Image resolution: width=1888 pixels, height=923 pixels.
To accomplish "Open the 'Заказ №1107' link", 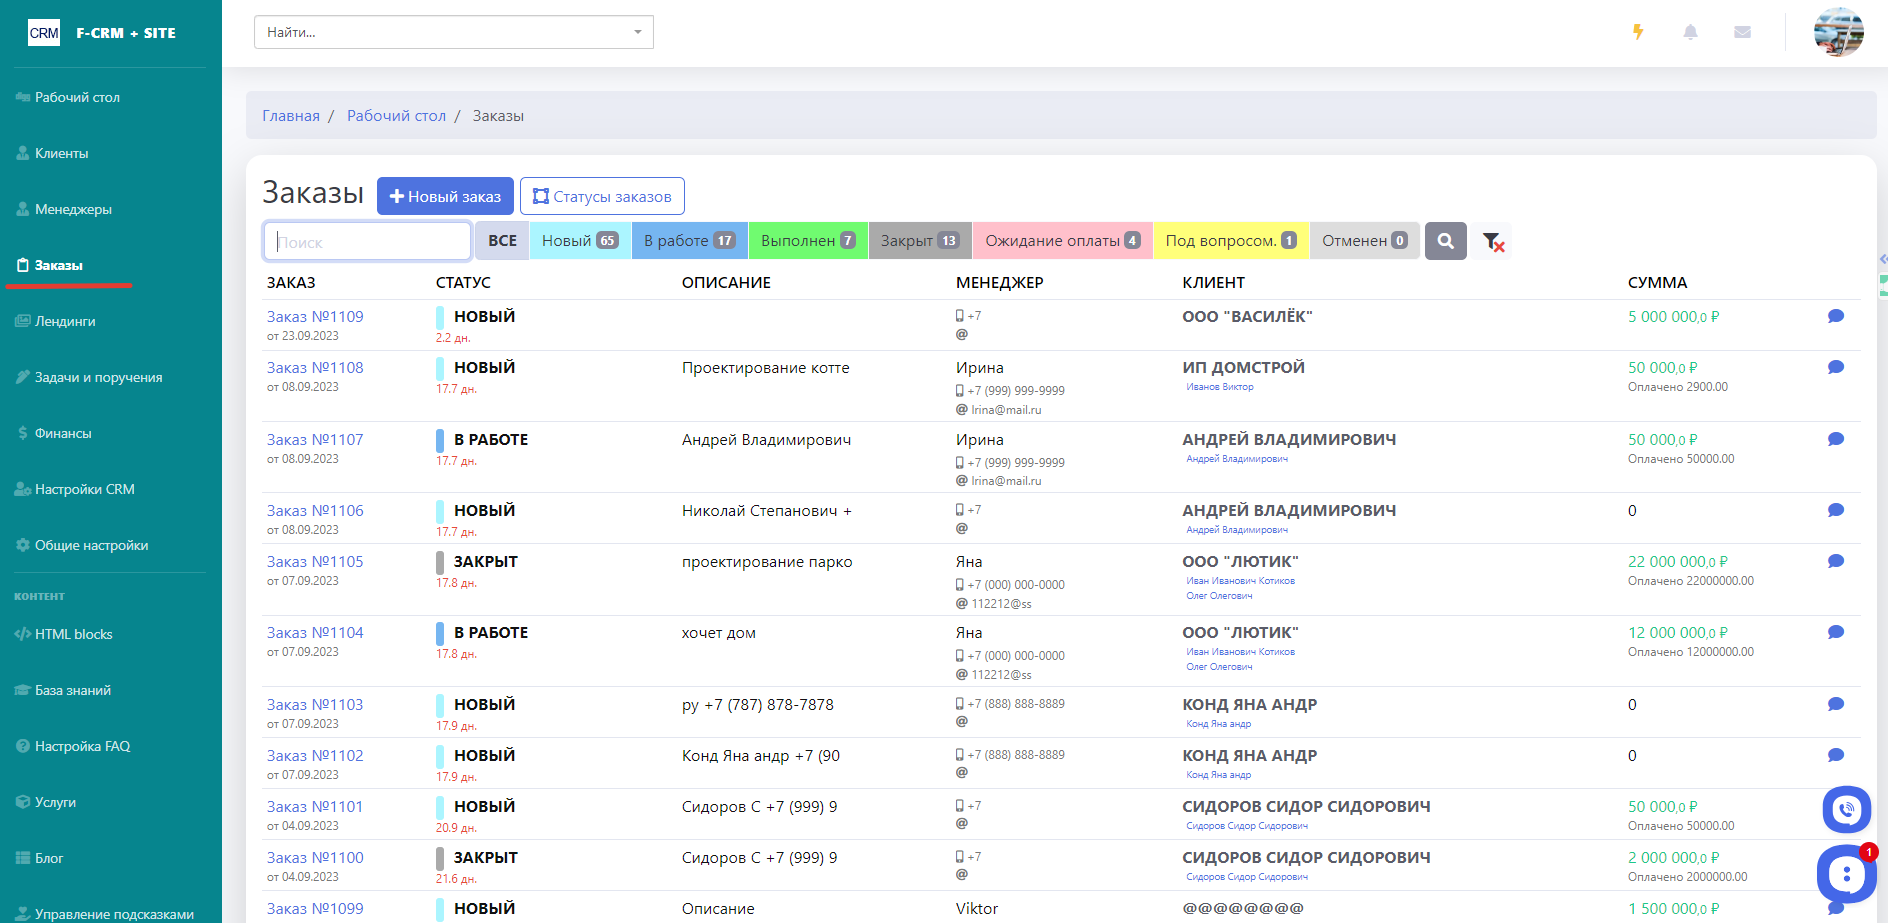I will click(x=315, y=439).
